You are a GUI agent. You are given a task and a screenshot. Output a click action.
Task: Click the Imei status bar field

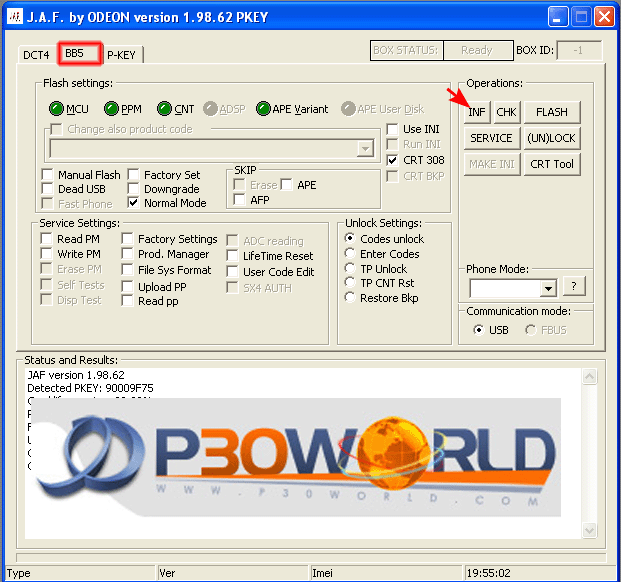(x=386, y=573)
